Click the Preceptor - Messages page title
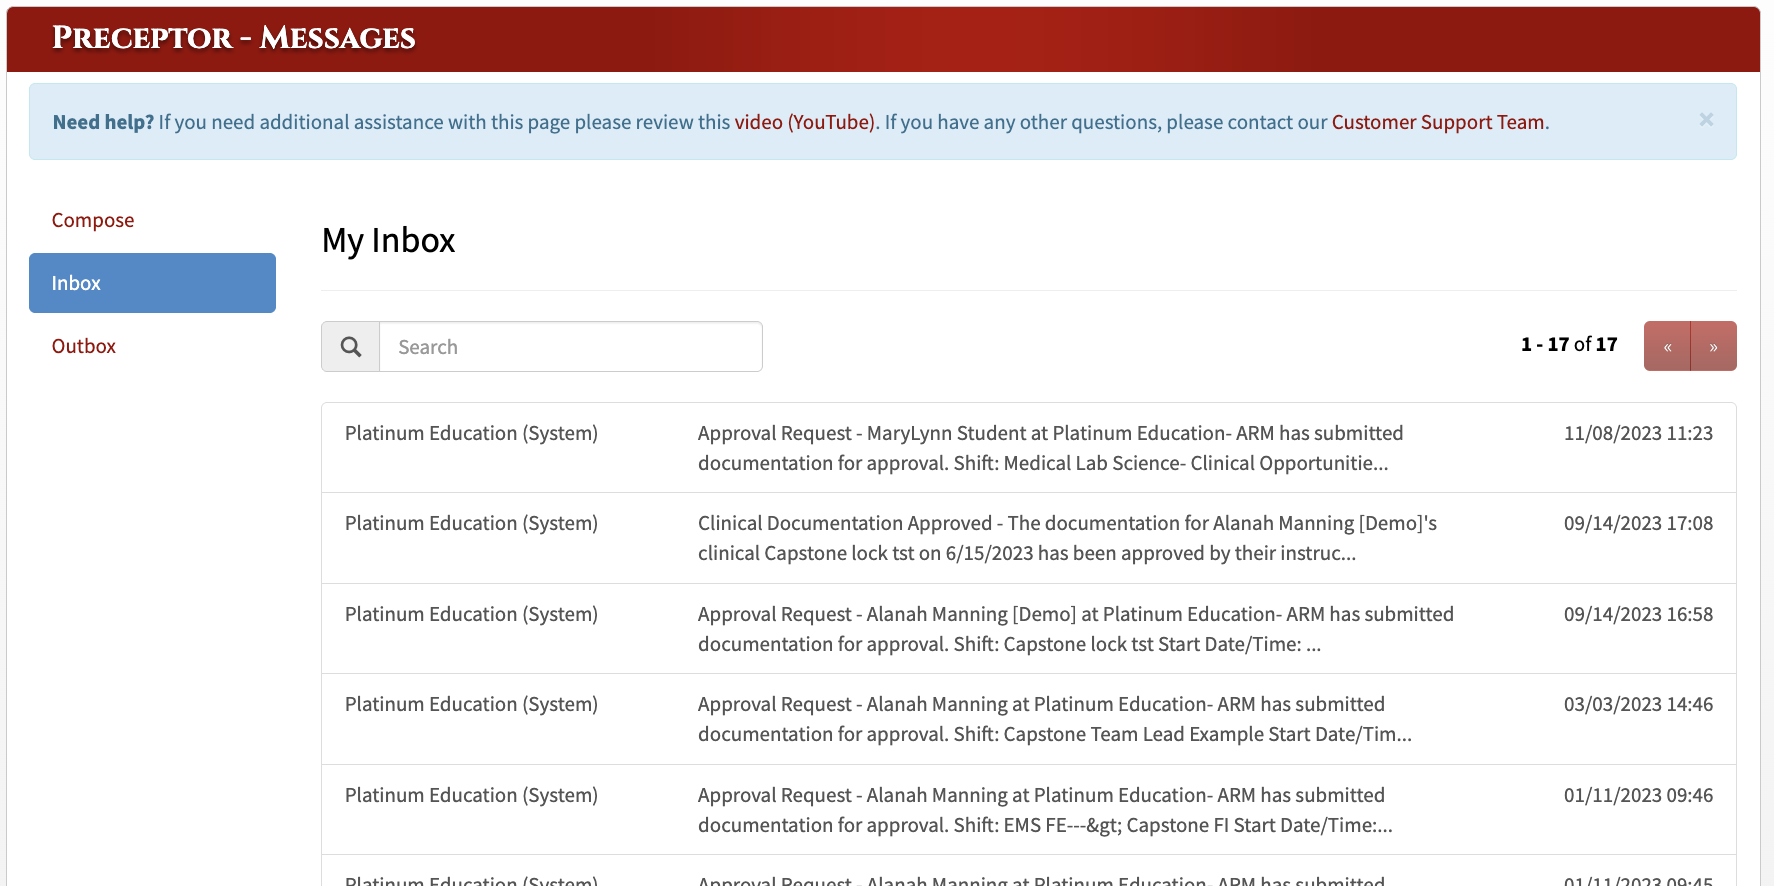 (x=233, y=38)
